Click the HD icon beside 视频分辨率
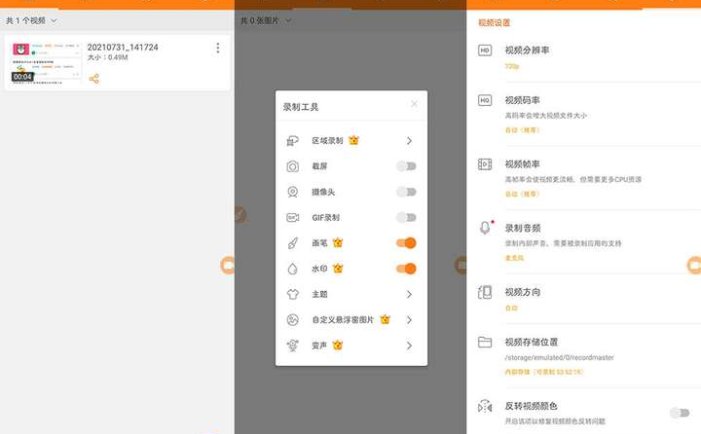Image resolution: width=701 pixels, height=434 pixels. (485, 51)
